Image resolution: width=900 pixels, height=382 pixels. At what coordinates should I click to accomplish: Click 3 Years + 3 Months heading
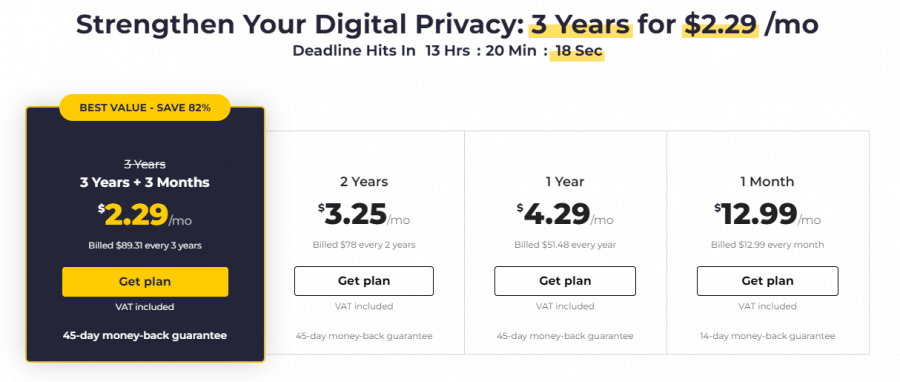(145, 182)
